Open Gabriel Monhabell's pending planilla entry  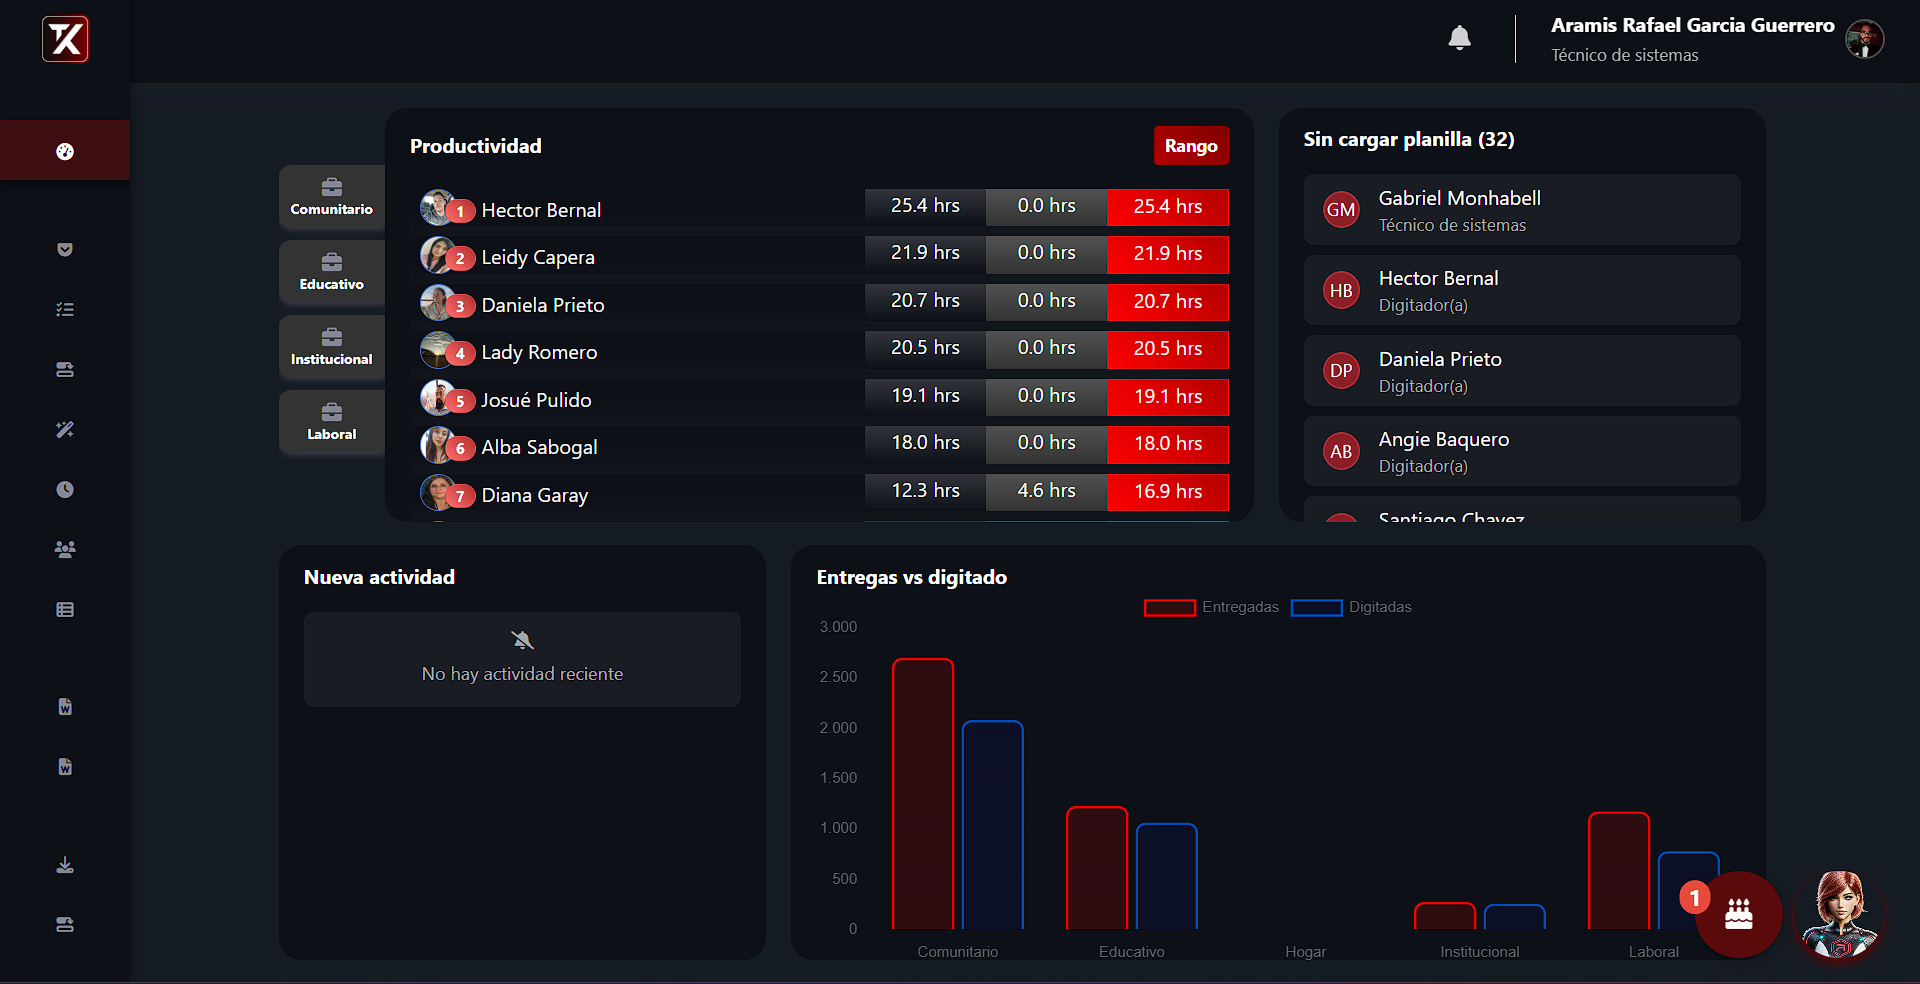tap(1521, 210)
